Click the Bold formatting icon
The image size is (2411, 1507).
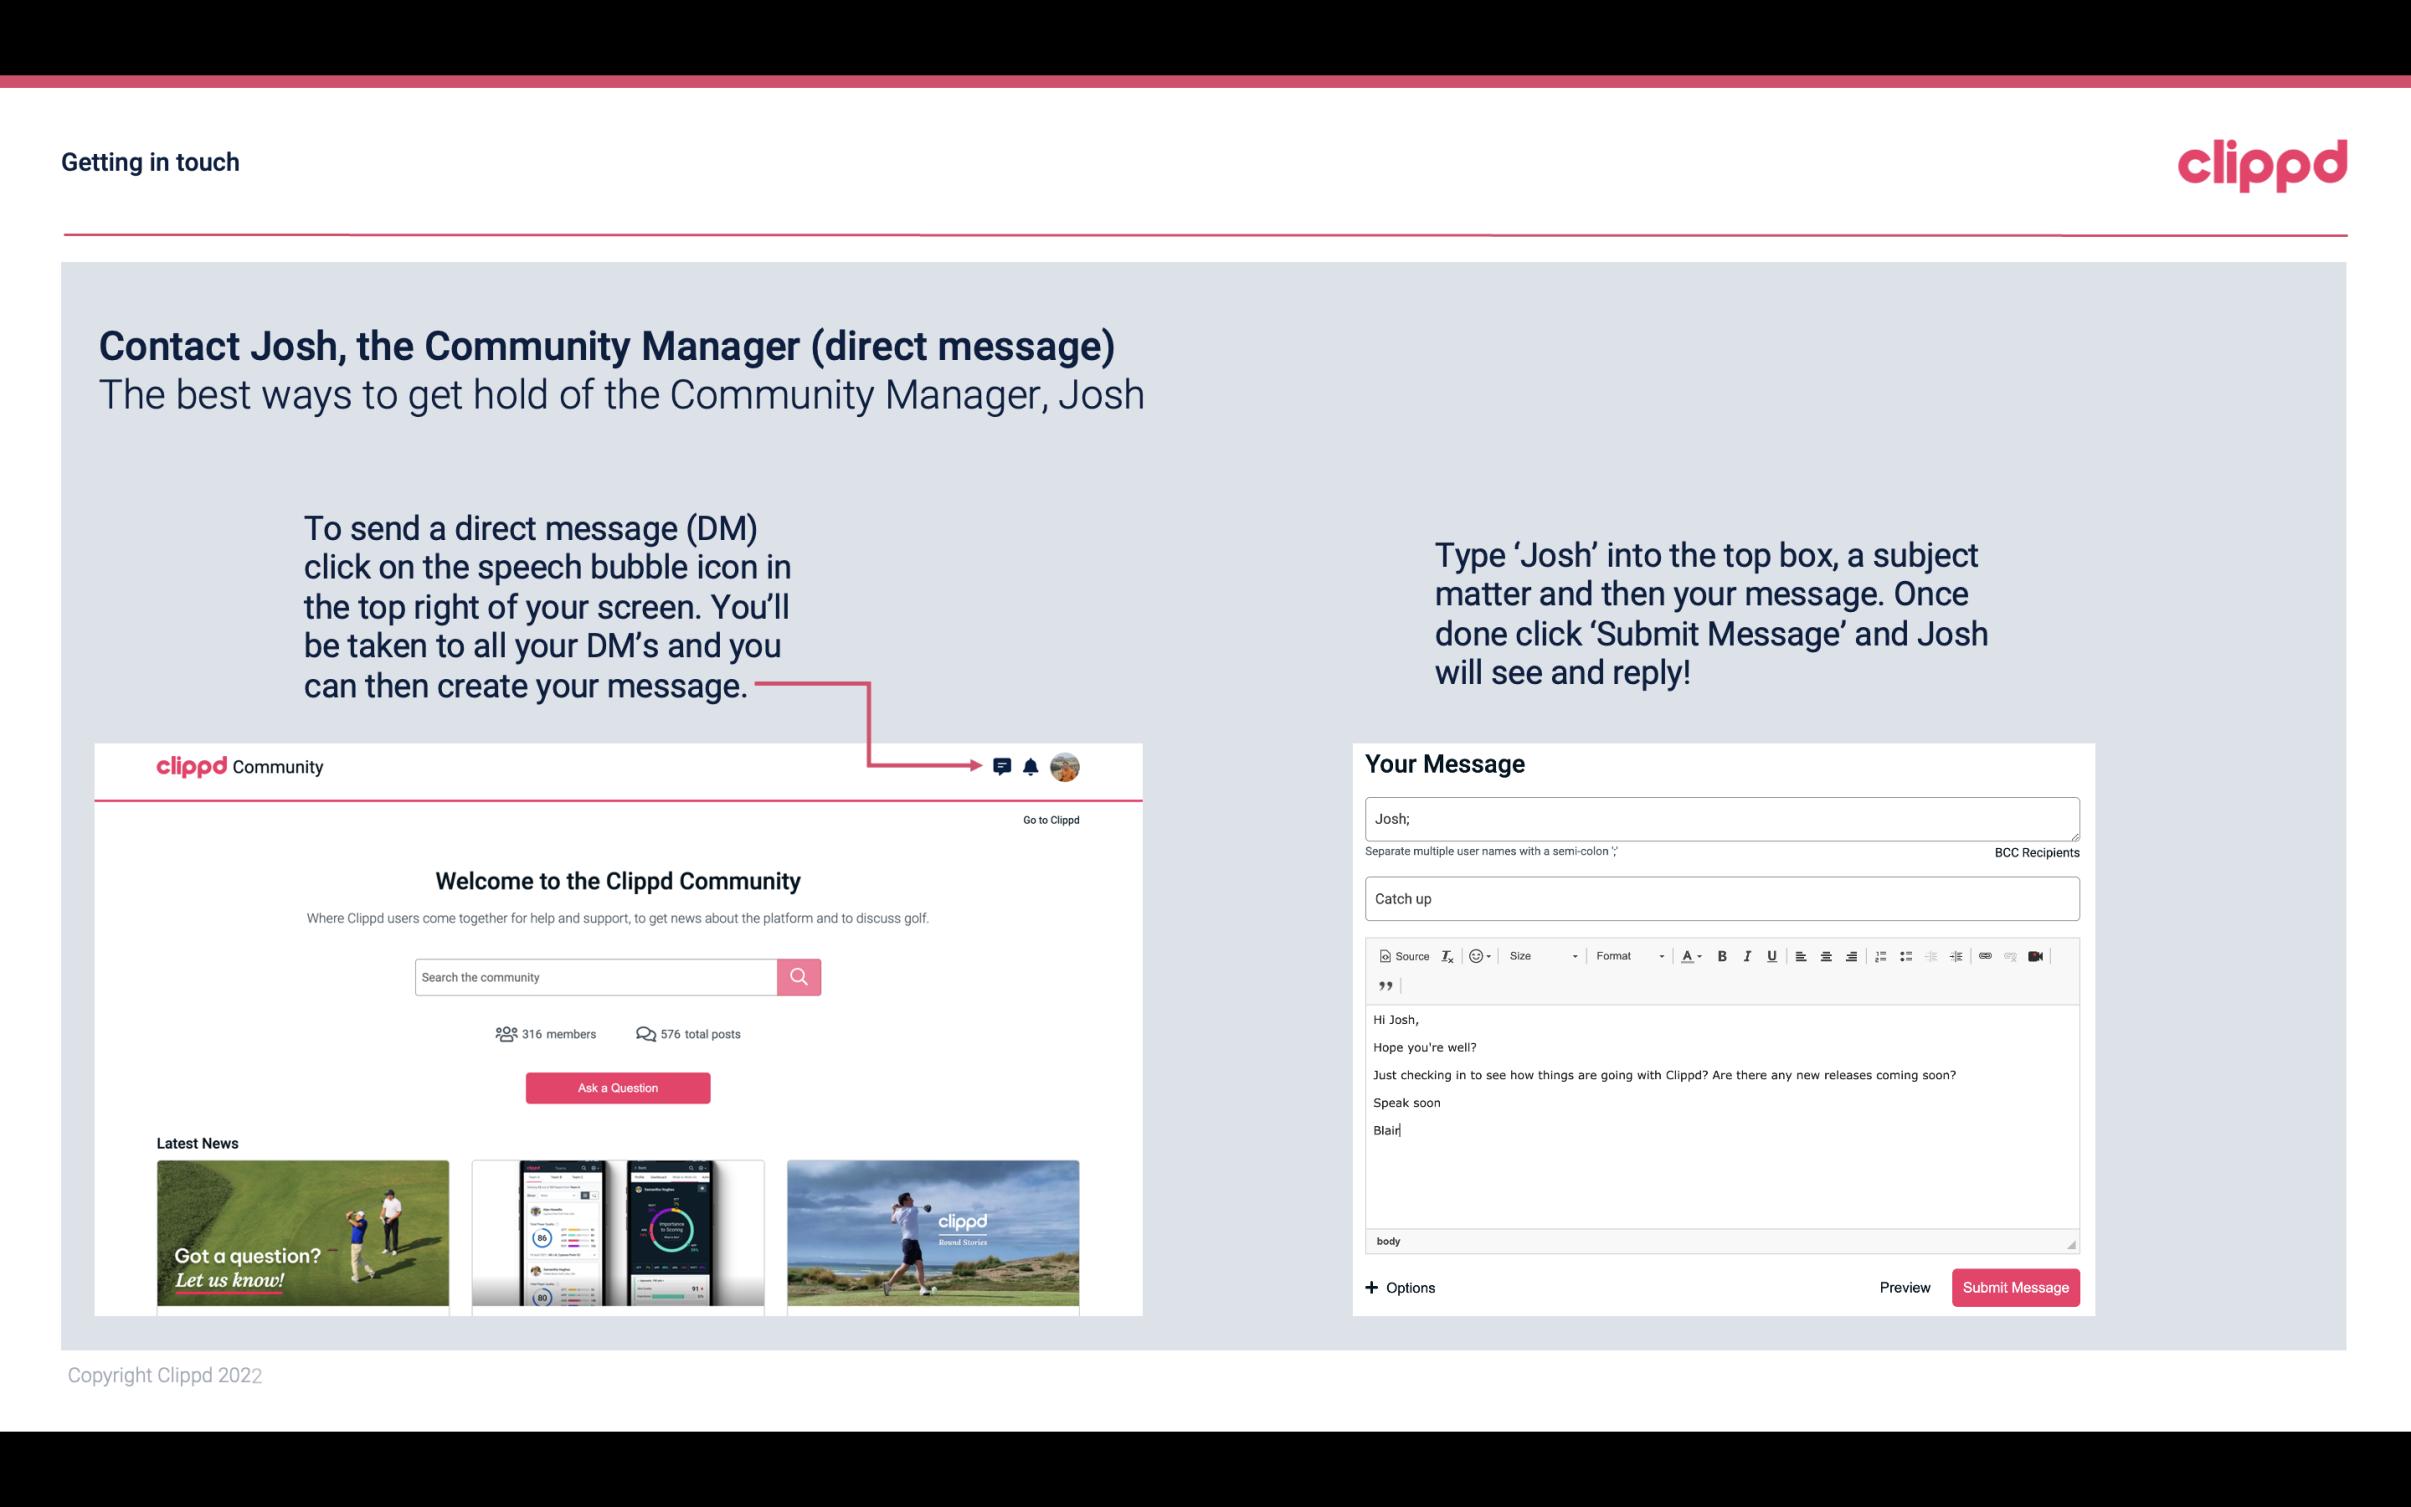pos(1718,955)
